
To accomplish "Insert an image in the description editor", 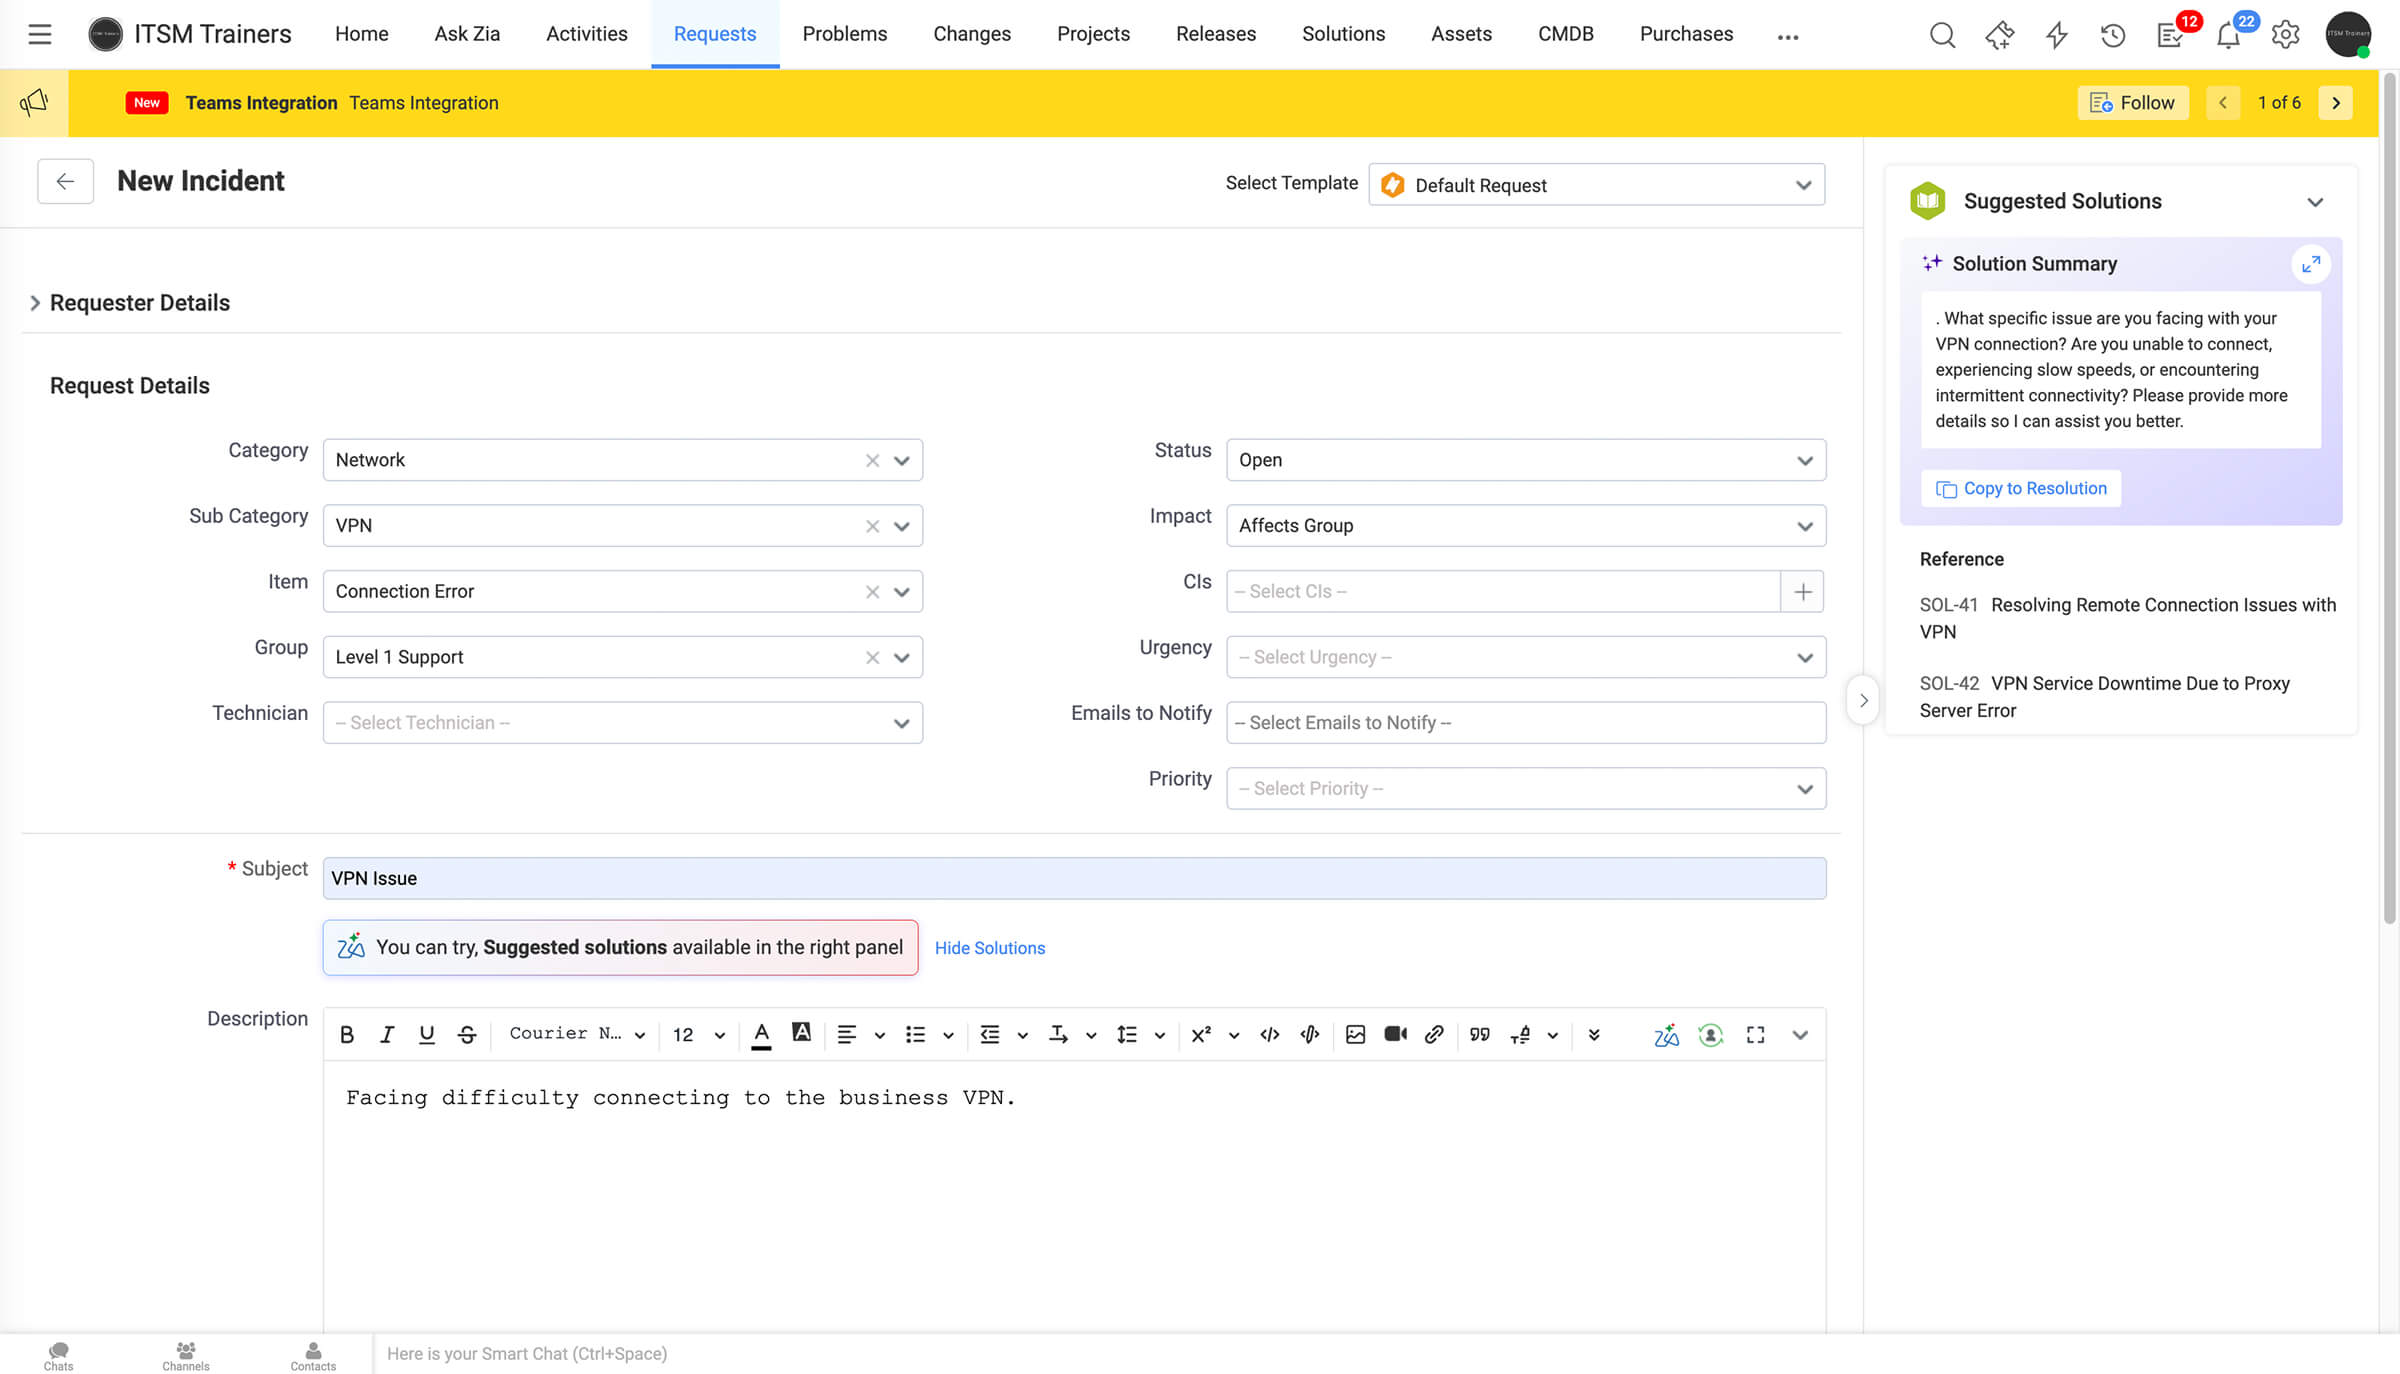I will pos(1356,1035).
